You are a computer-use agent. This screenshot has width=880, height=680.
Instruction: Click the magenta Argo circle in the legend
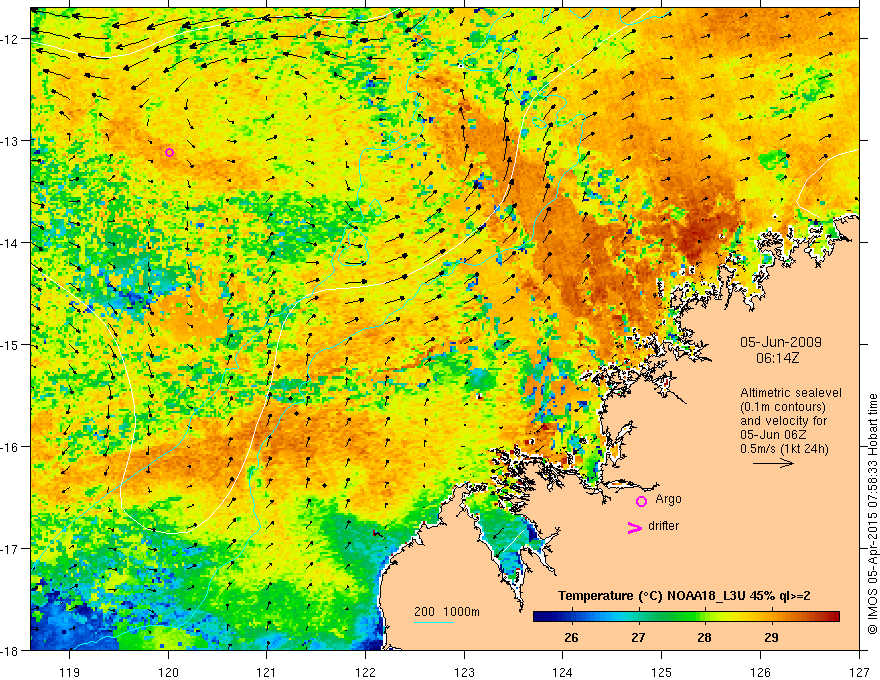tap(641, 501)
